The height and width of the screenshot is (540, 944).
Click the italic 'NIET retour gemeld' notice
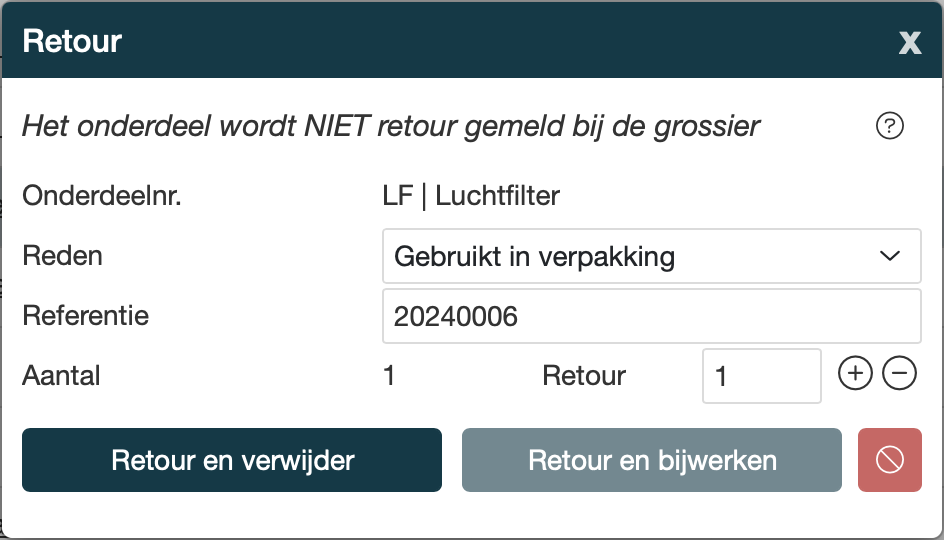390,127
